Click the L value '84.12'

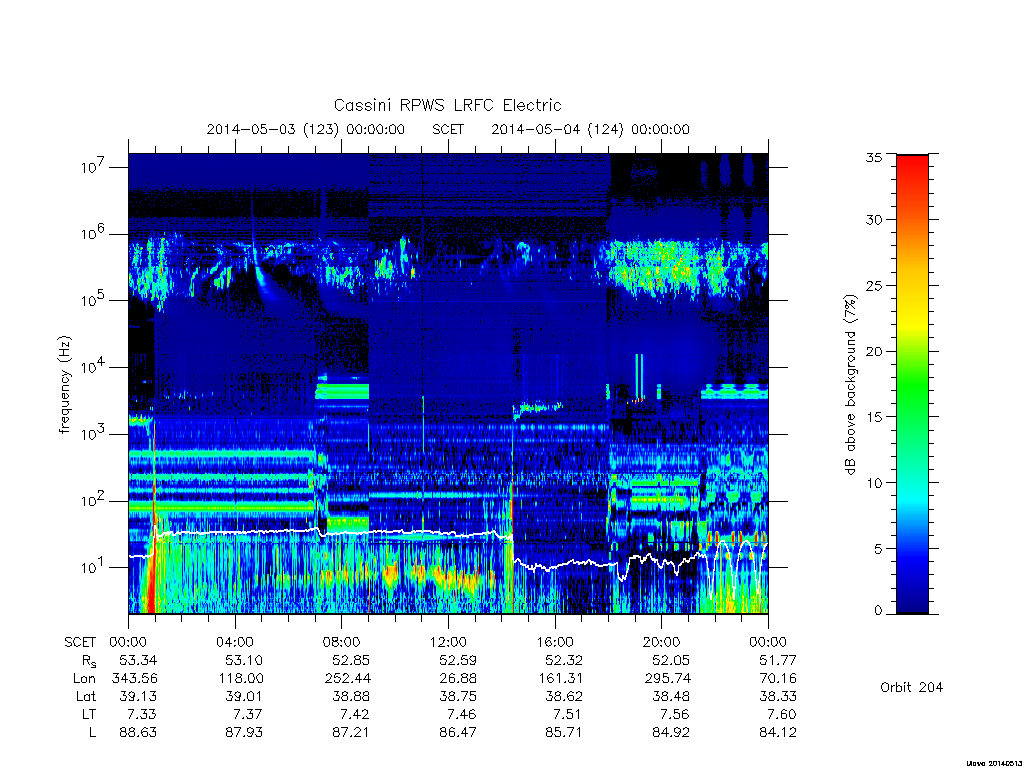(778, 733)
